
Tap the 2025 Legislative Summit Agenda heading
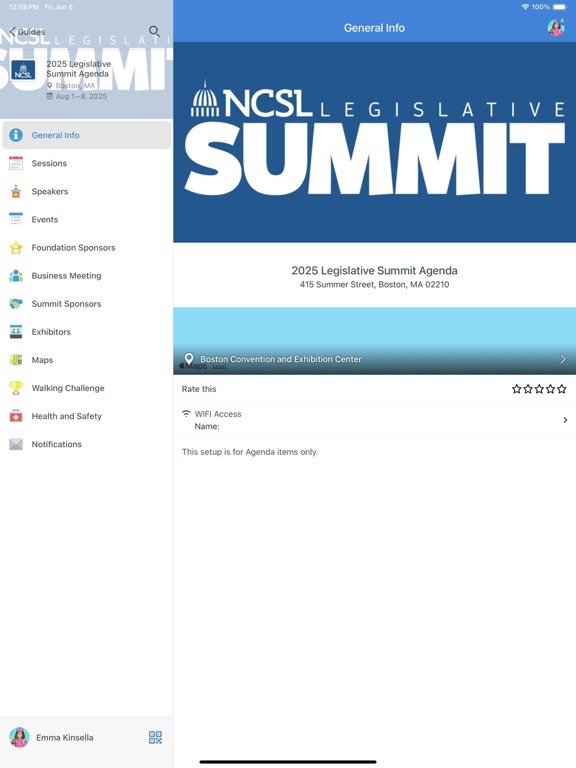tap(374, 270)
